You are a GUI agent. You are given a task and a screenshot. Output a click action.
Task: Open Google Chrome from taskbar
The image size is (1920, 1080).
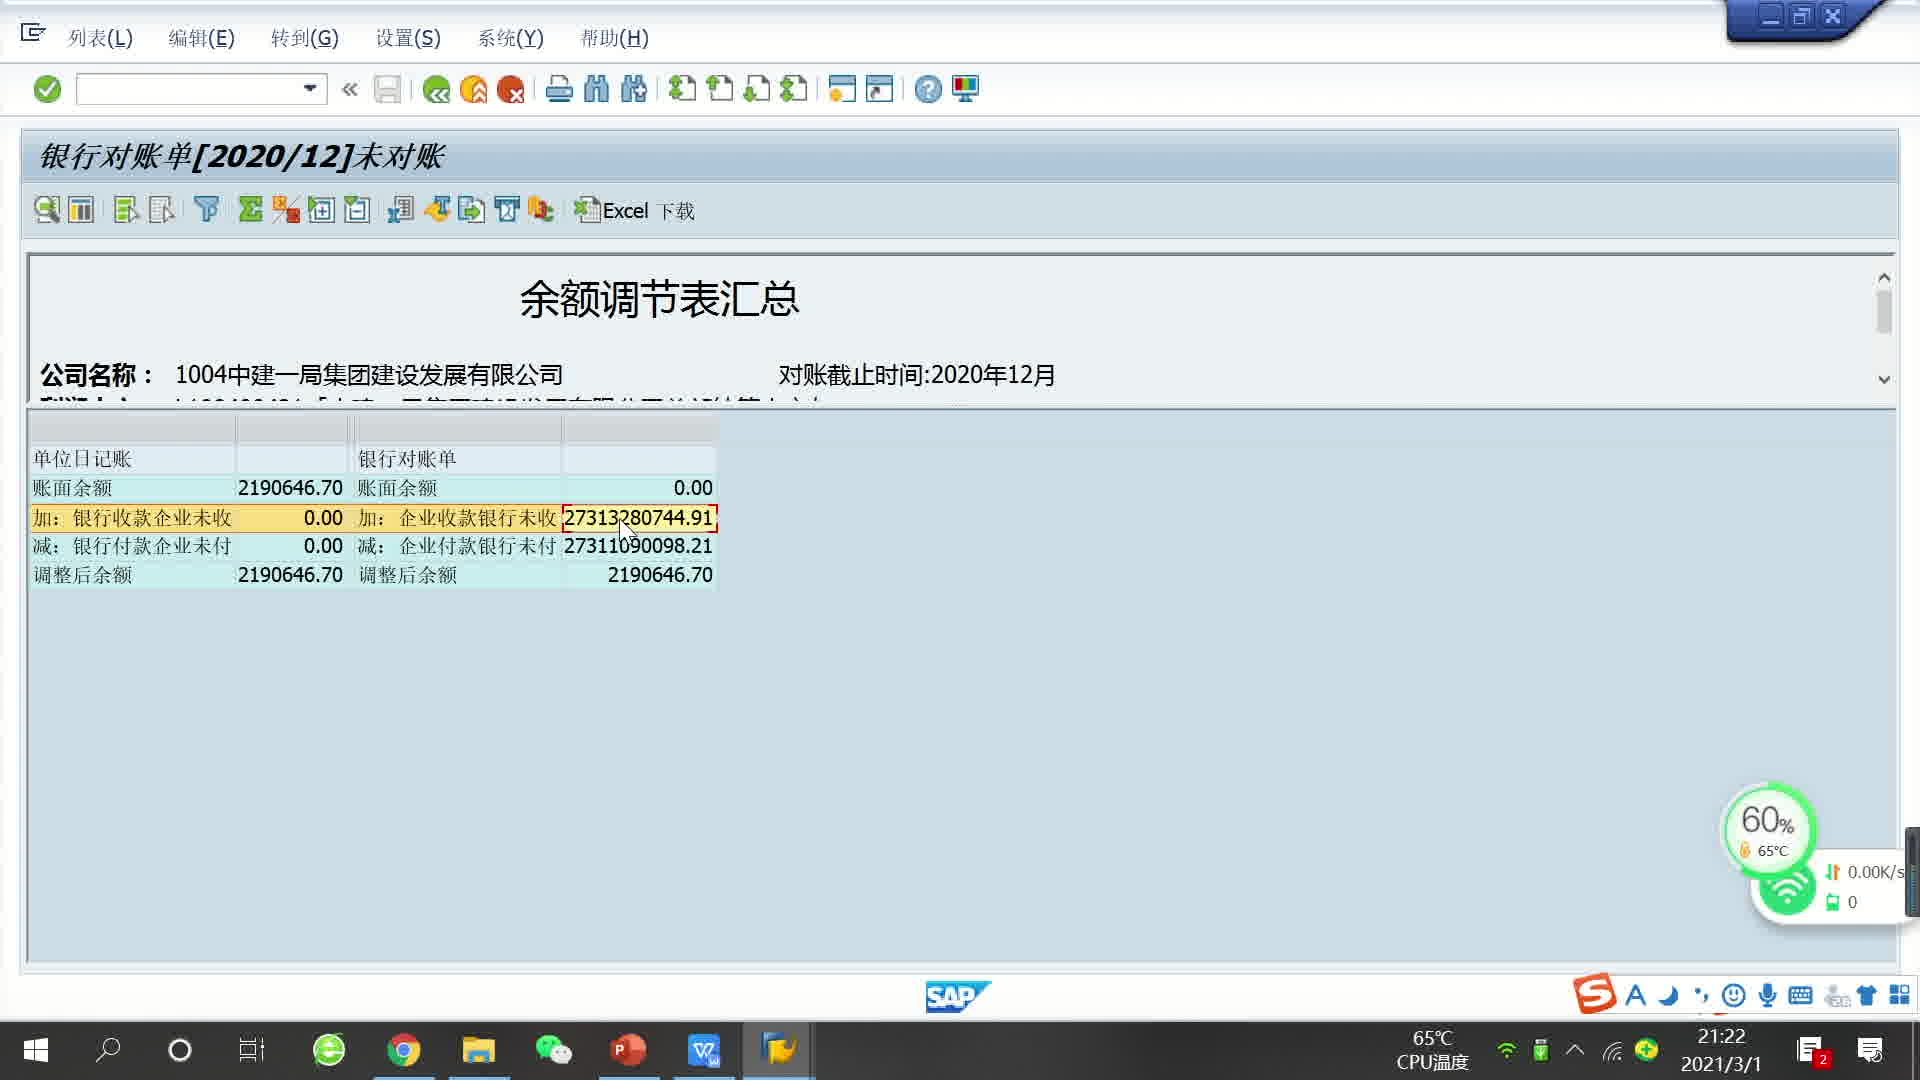coord(404,1050)
